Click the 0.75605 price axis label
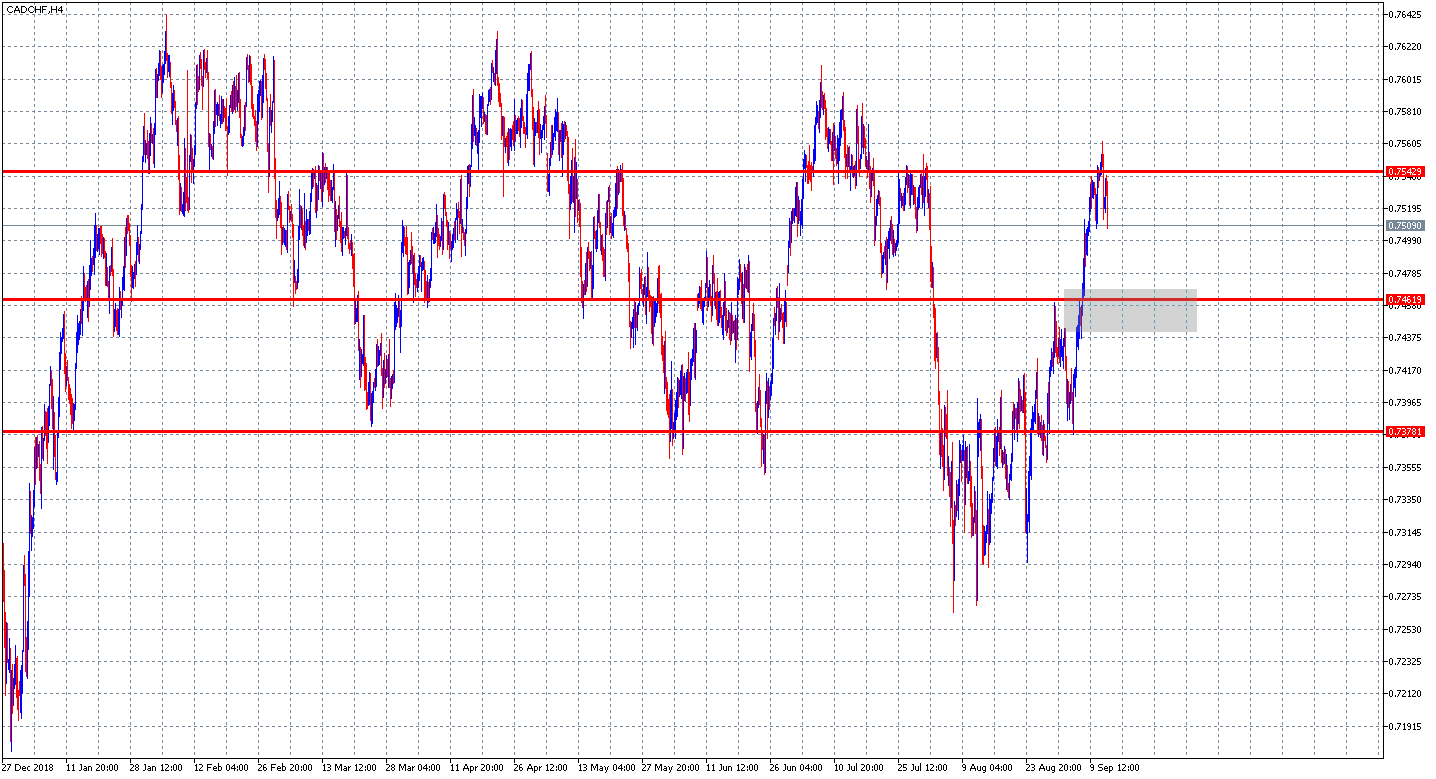This screenshot has height=779, width=1436. [x=1406, y=144]
